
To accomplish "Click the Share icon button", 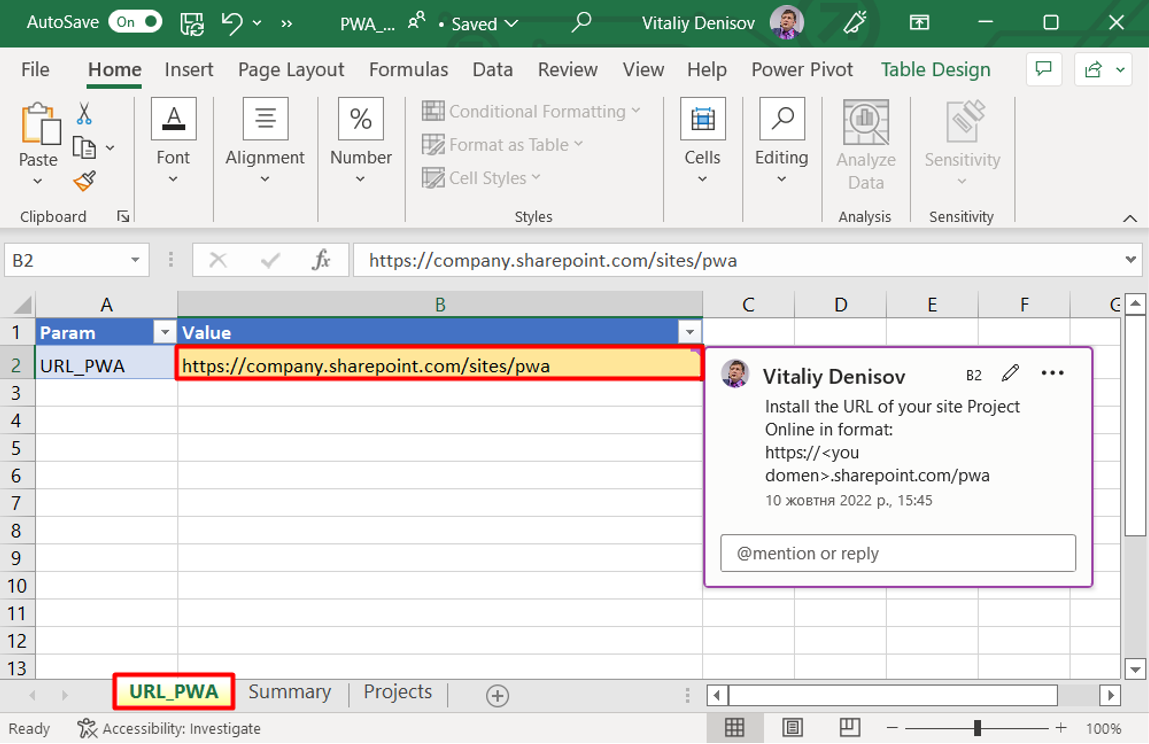I will [1093, 70].
